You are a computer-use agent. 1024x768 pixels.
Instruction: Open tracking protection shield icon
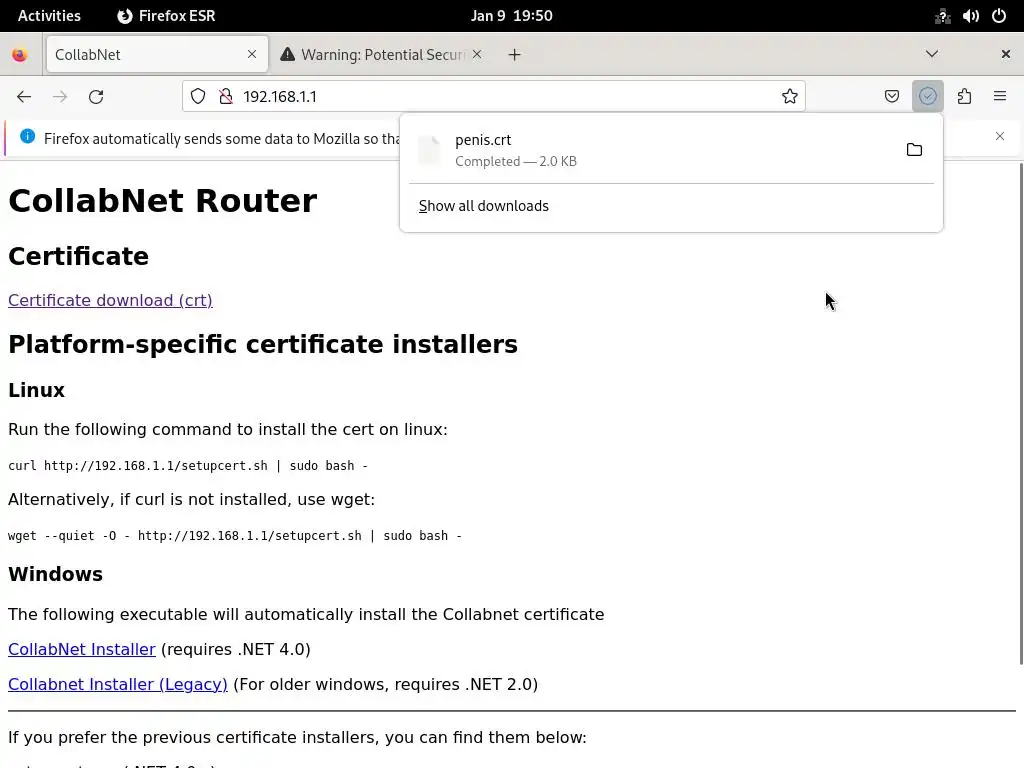point(198,97)
